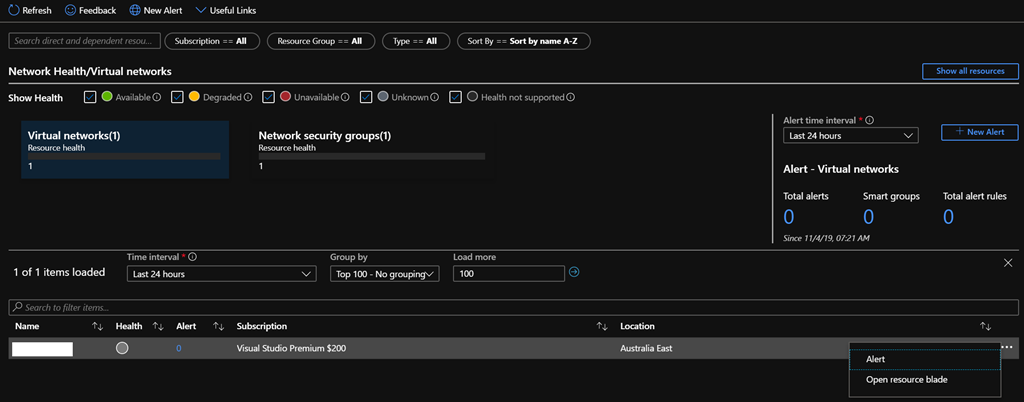Viewport: 1024px width, 402px height.
Task: Click the Refresh icon in toolbar
Action: (x=14, y=10)
